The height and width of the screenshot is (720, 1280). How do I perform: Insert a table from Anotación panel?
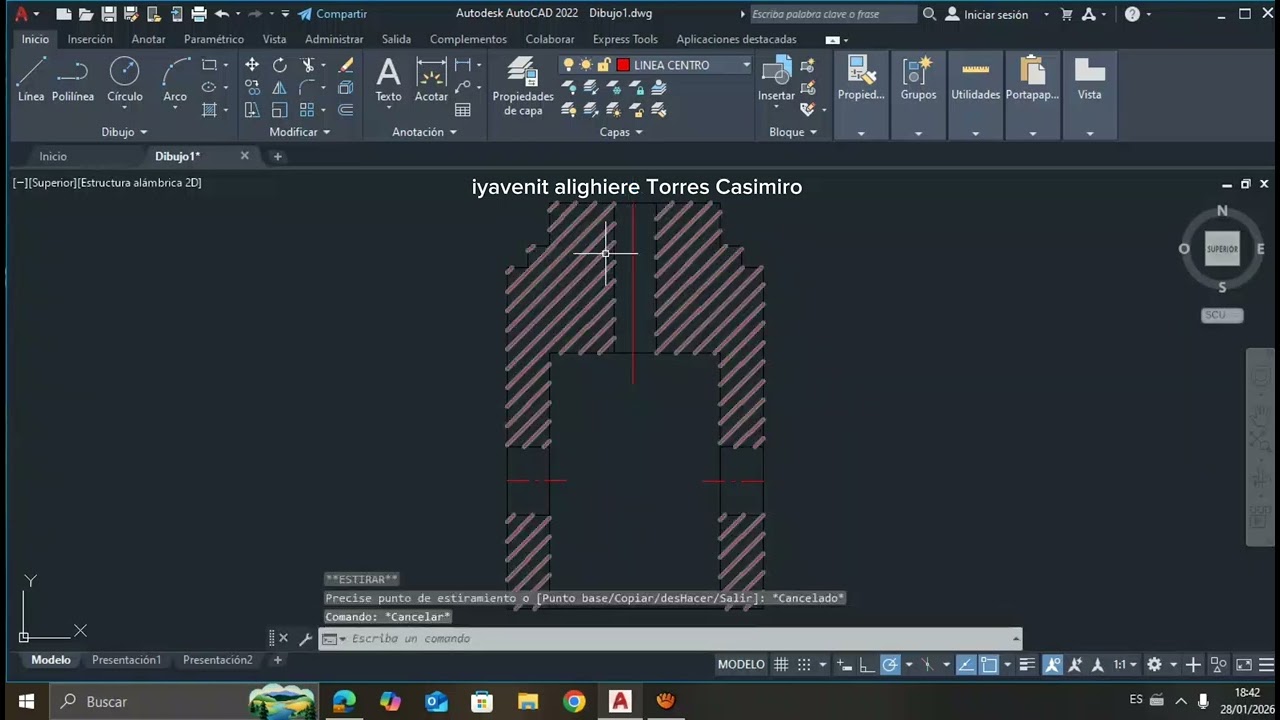coord(462,110)
